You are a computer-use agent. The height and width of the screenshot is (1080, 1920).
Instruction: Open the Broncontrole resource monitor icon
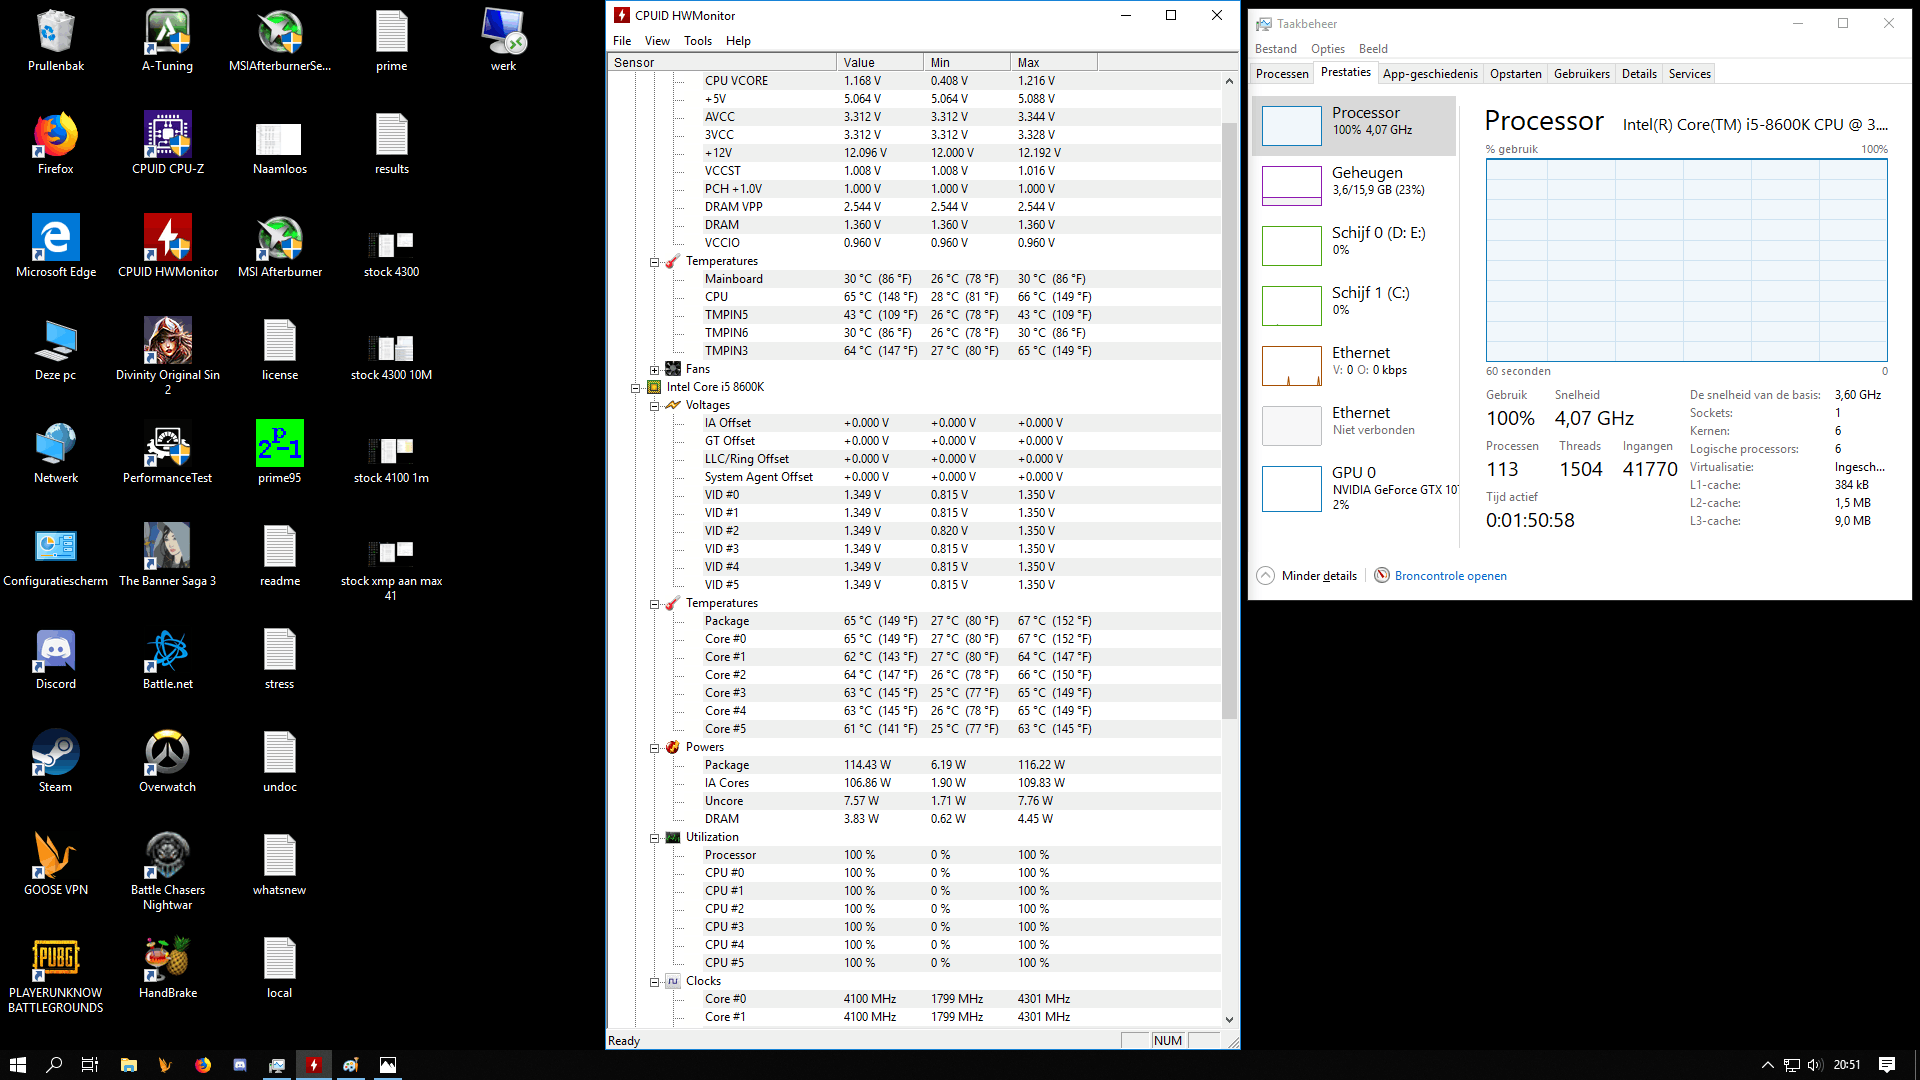(1381, 575)
